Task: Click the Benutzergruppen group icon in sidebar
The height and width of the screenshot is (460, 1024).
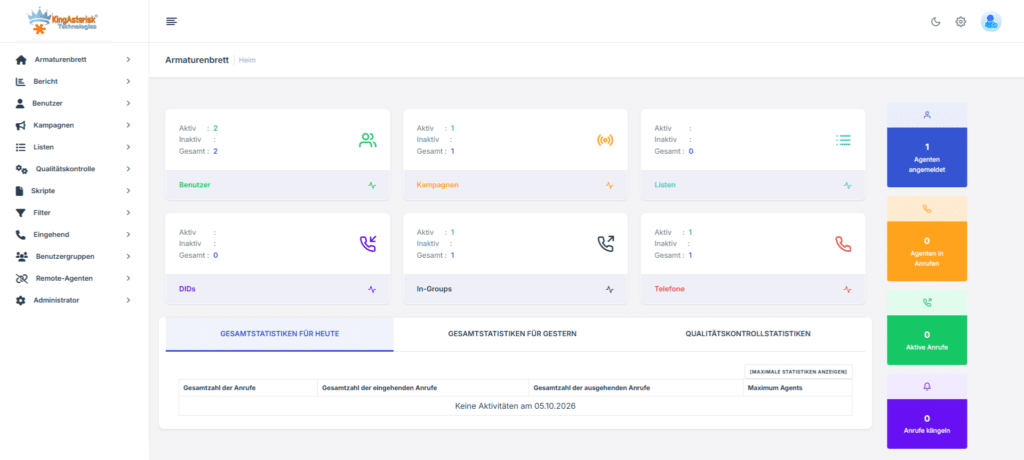Action: tap(22, 256)
